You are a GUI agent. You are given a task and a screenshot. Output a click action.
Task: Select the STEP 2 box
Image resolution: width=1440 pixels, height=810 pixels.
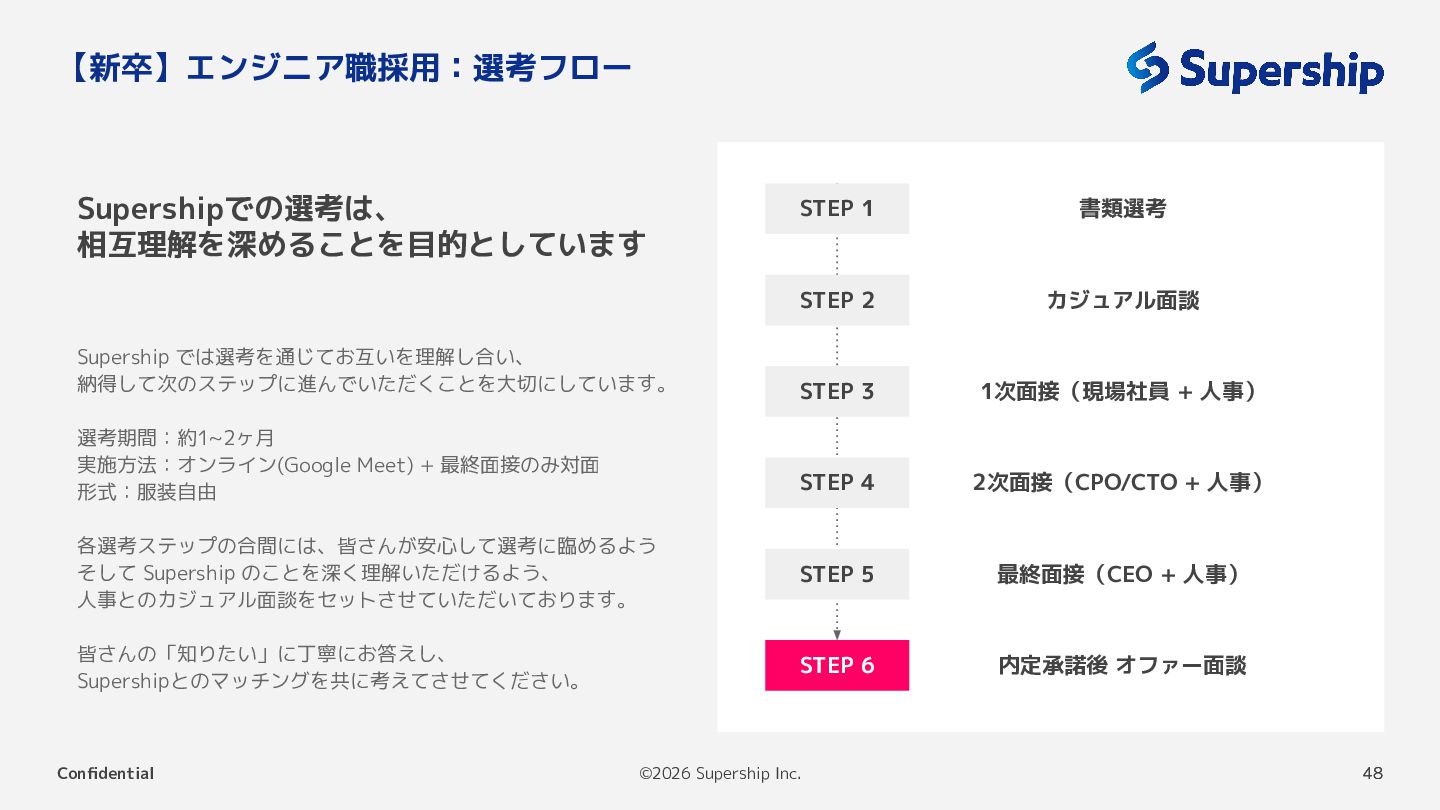[837, 300]
